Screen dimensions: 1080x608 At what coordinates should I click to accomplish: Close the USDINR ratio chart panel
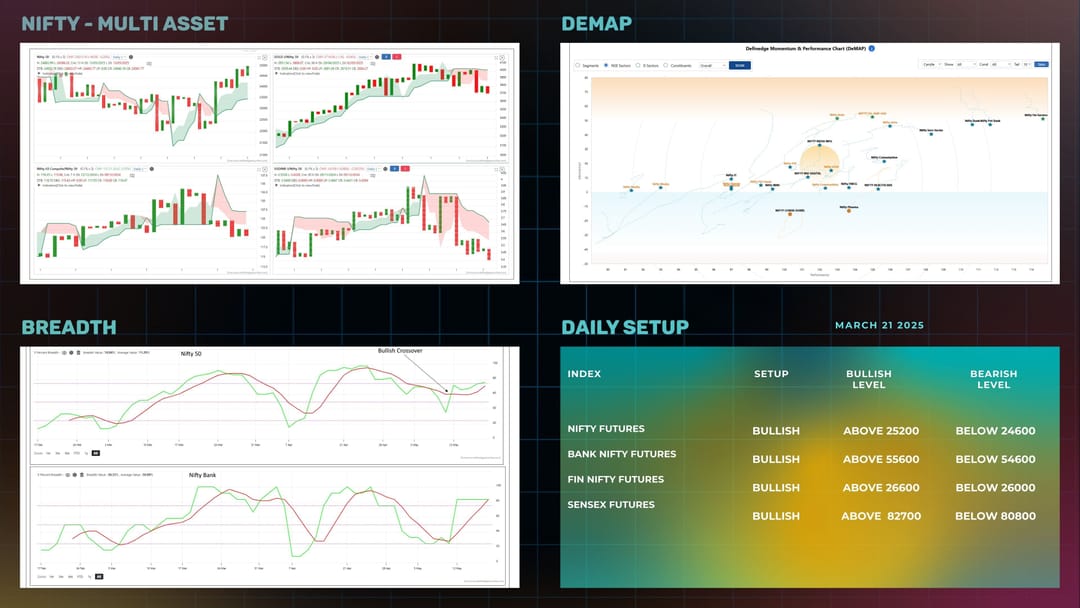[x=502, y=169]
